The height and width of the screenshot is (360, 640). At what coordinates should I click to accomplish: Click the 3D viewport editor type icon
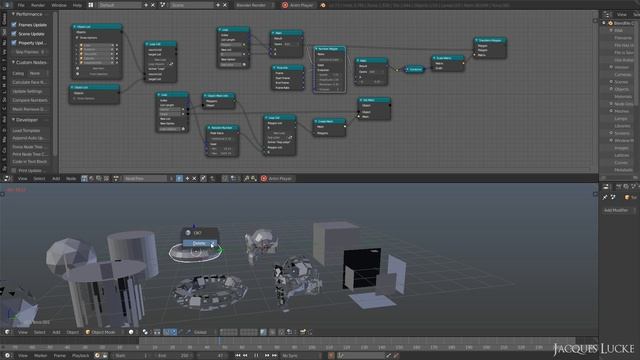coord(7,332)
